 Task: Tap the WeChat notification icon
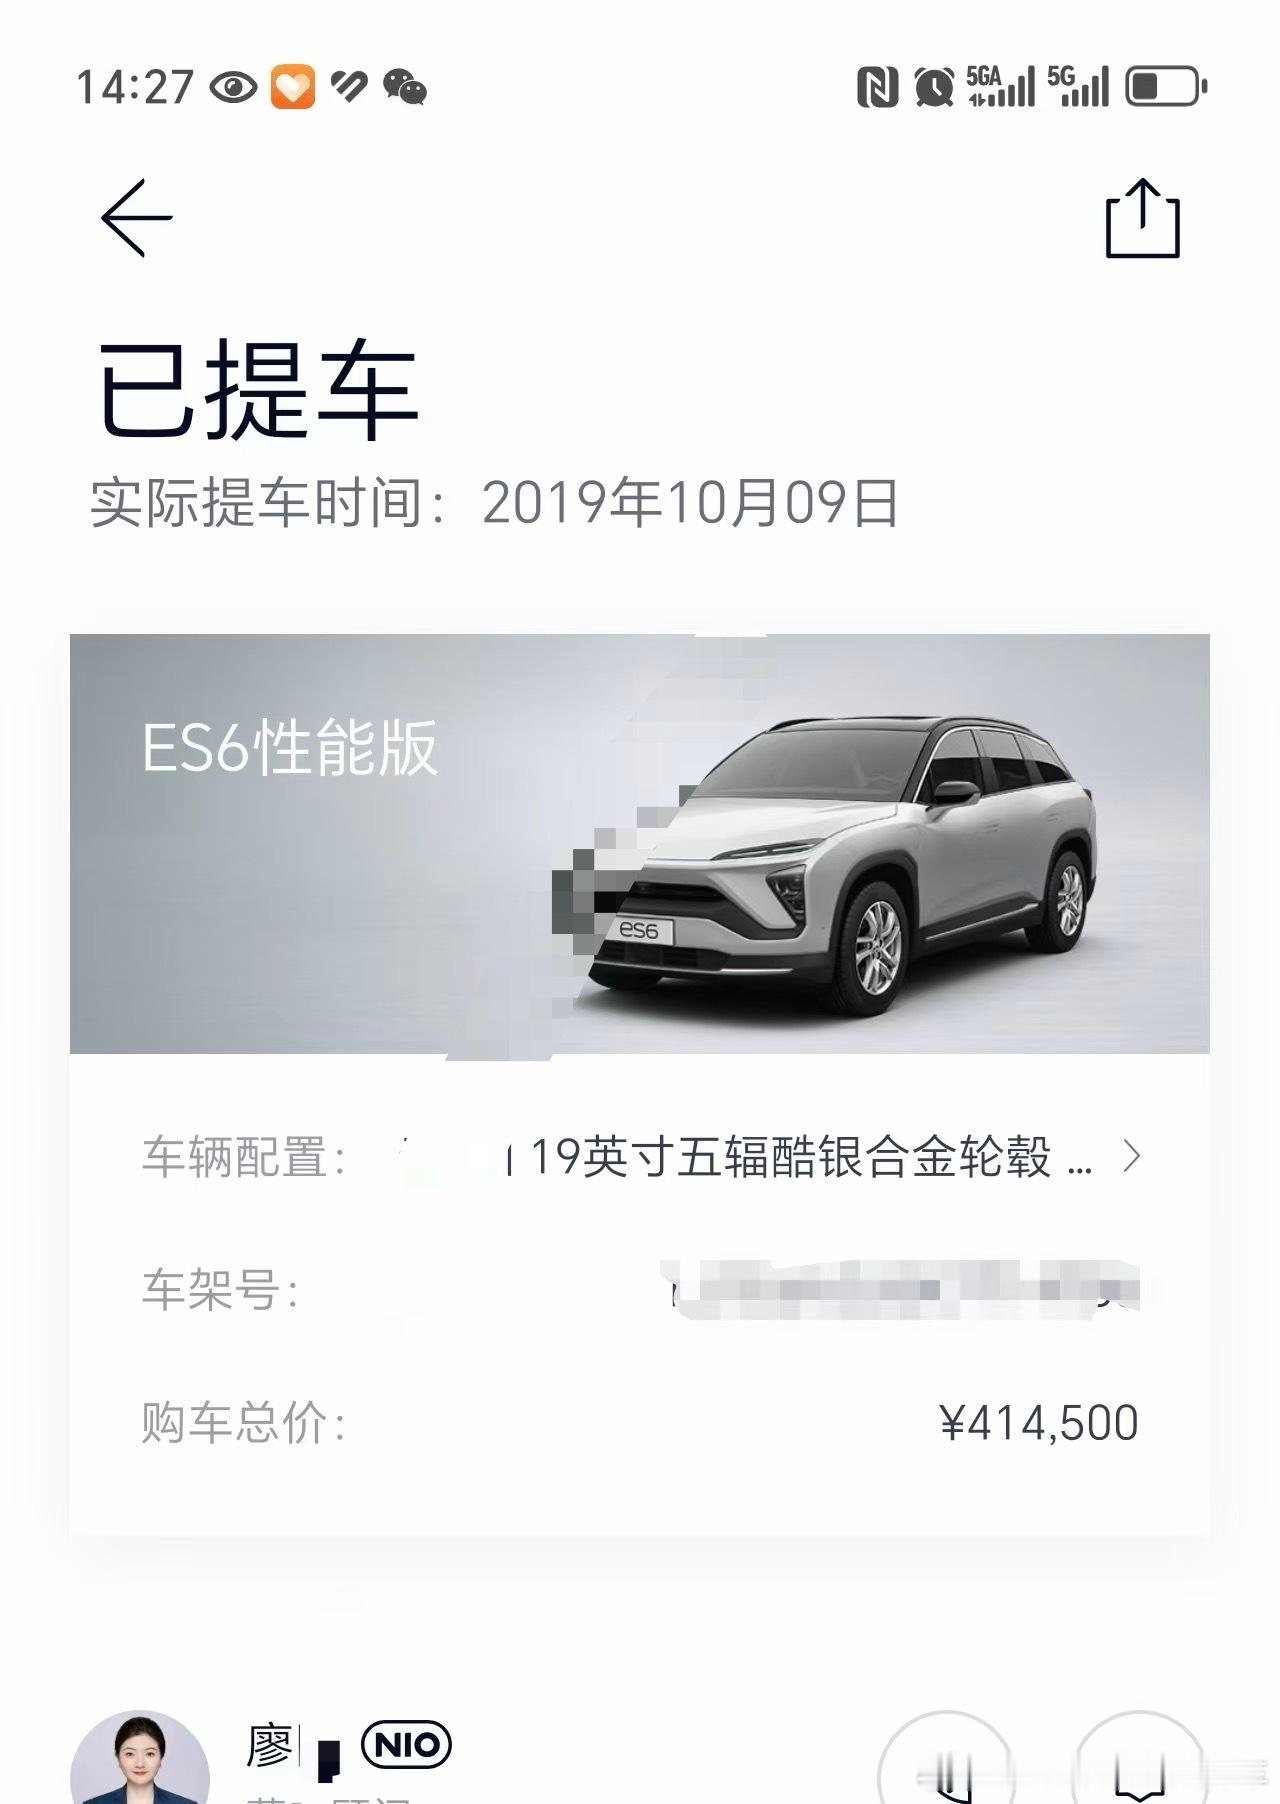click(405, 87)
